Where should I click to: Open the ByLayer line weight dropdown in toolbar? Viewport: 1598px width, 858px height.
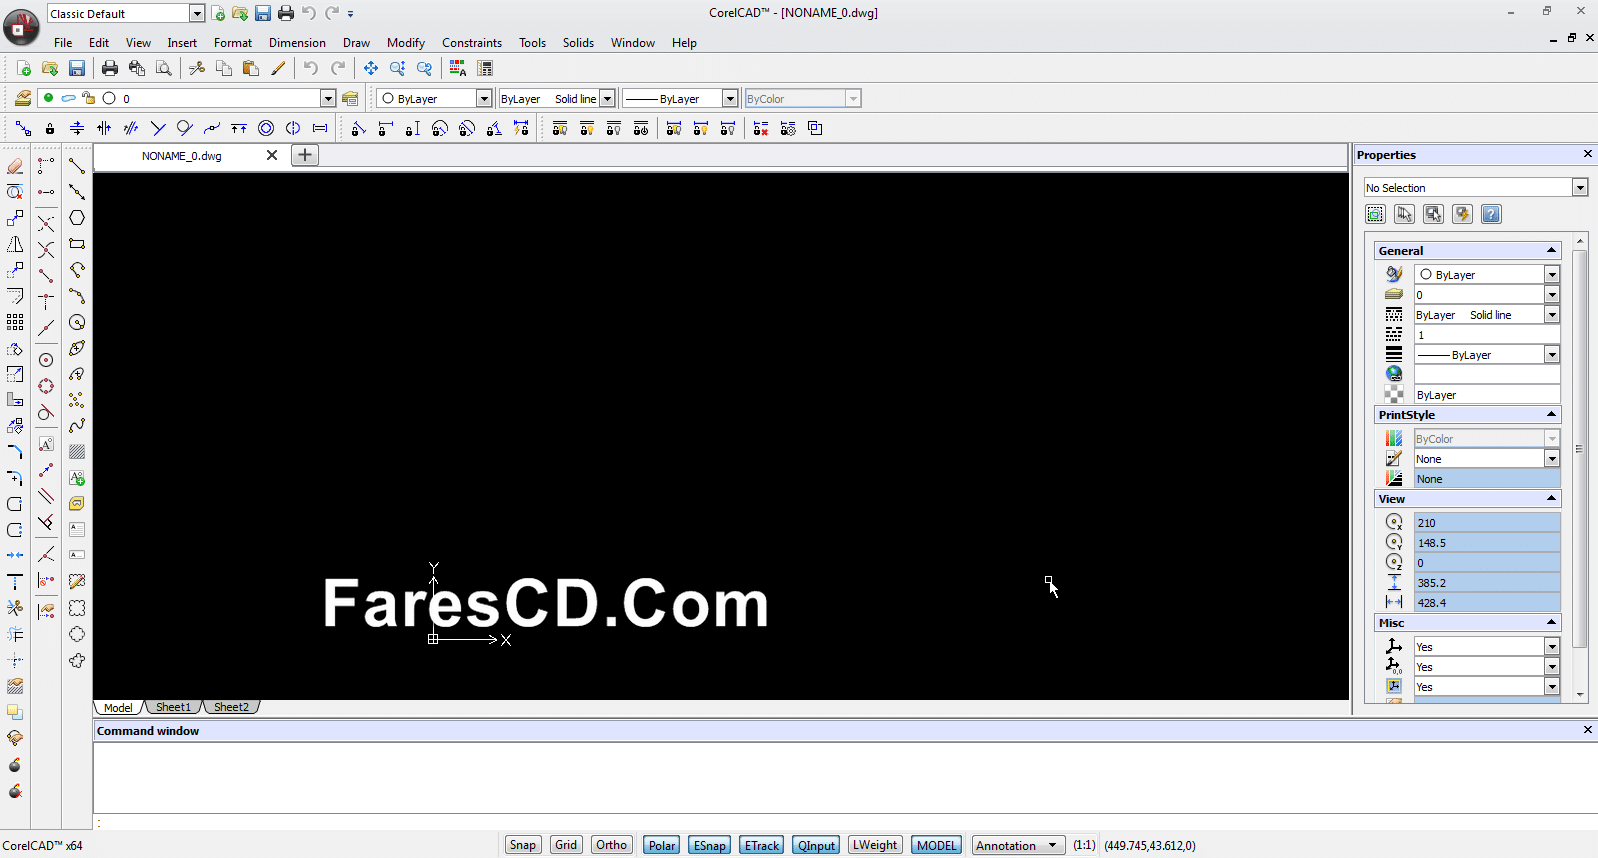coord(730,98)
